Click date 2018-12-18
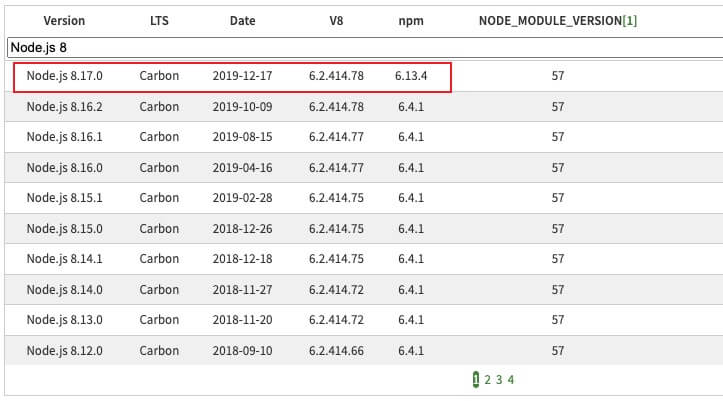 243,259
